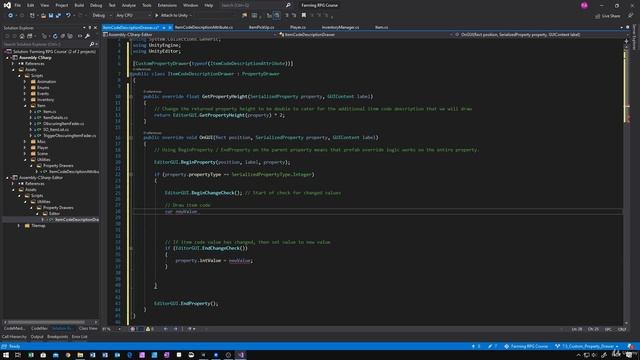The width and height of the screenshot is (640, 360).
Task: Switch to the Player.cs tab
Action: (x=298, y=27)
